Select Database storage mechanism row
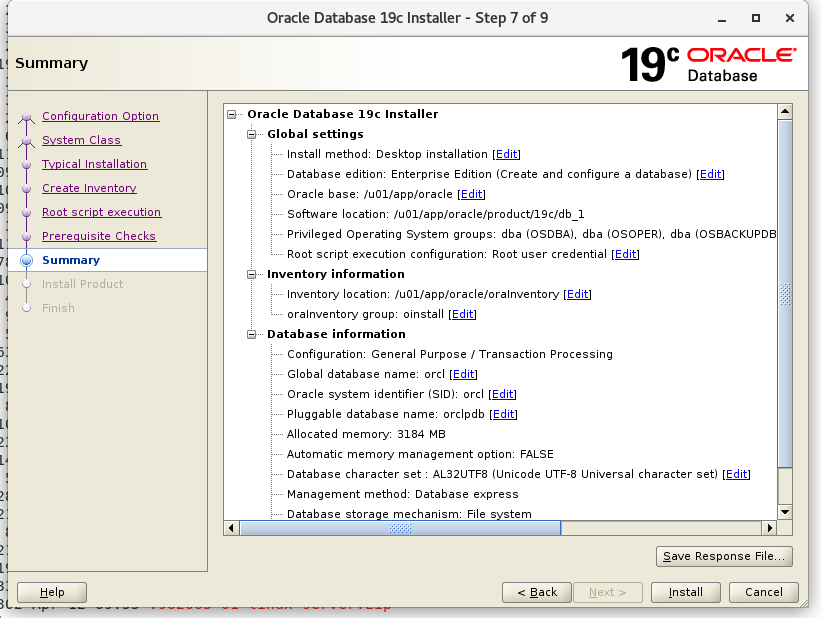This screenshot has height=618, width=821. pyautogui.click(x=409, y=514)
